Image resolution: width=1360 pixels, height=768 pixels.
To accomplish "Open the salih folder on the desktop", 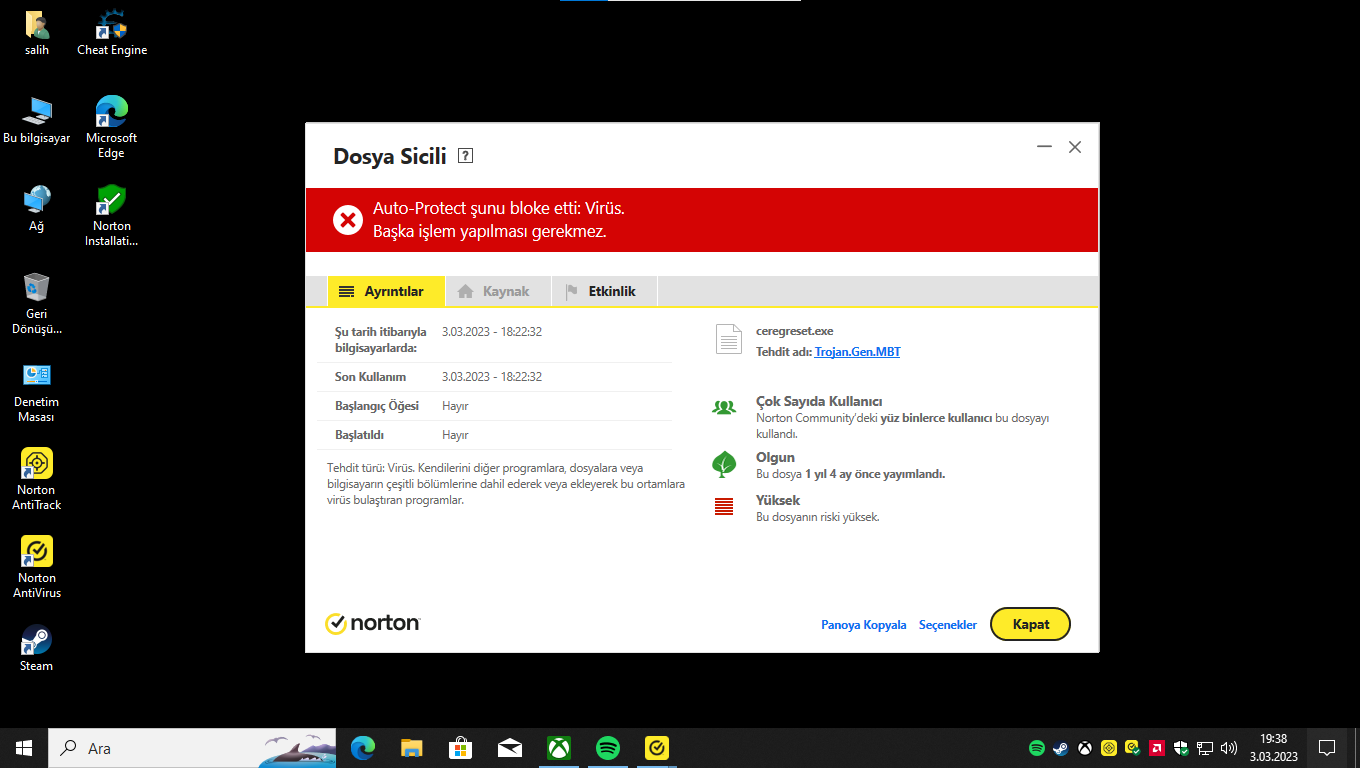I will click(37, 33).
